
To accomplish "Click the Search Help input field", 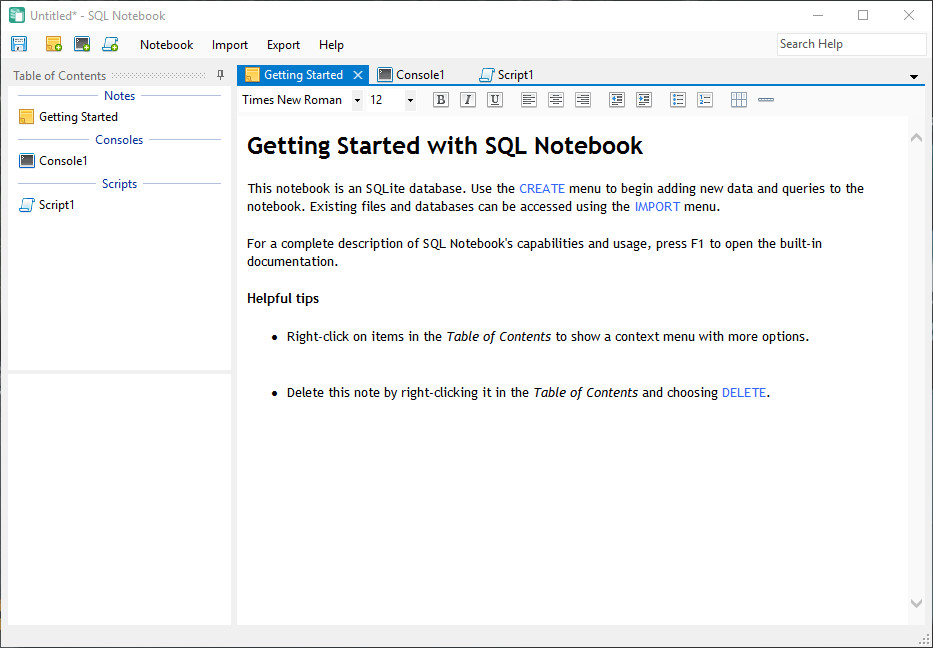I will (x=851, y=44).
